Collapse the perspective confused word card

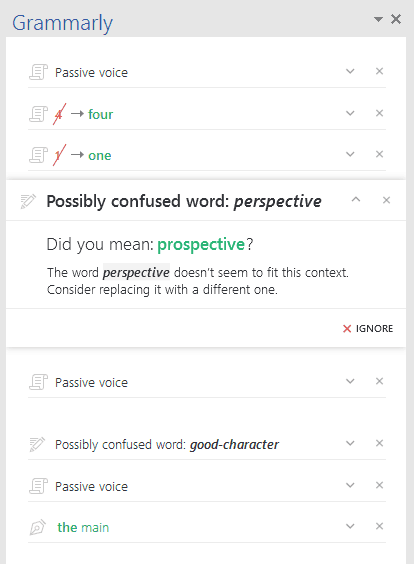356,199
